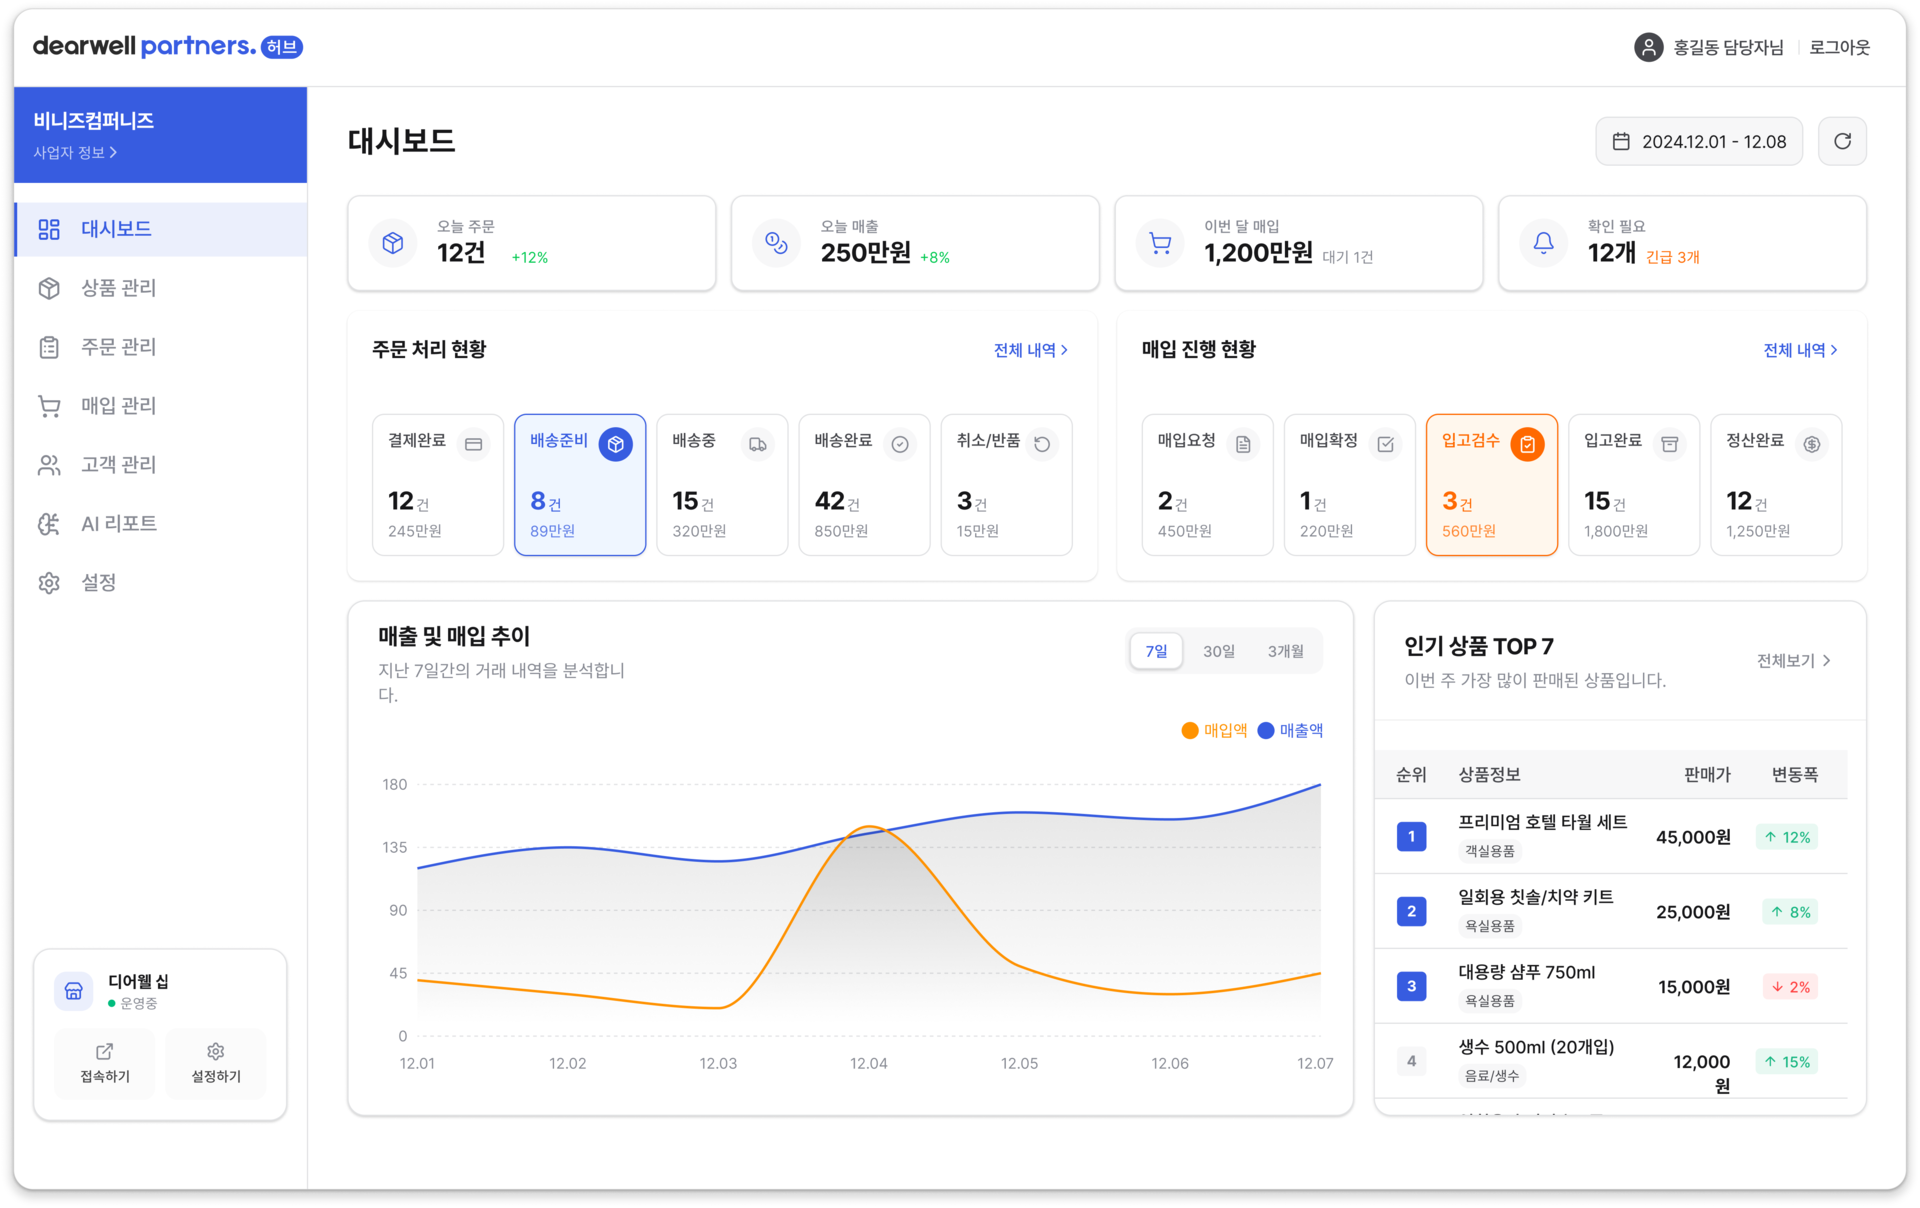Click the 입고검수 clipboard icon
The width and height of the screenshot is (1920, 1208).
point(1527,444)
